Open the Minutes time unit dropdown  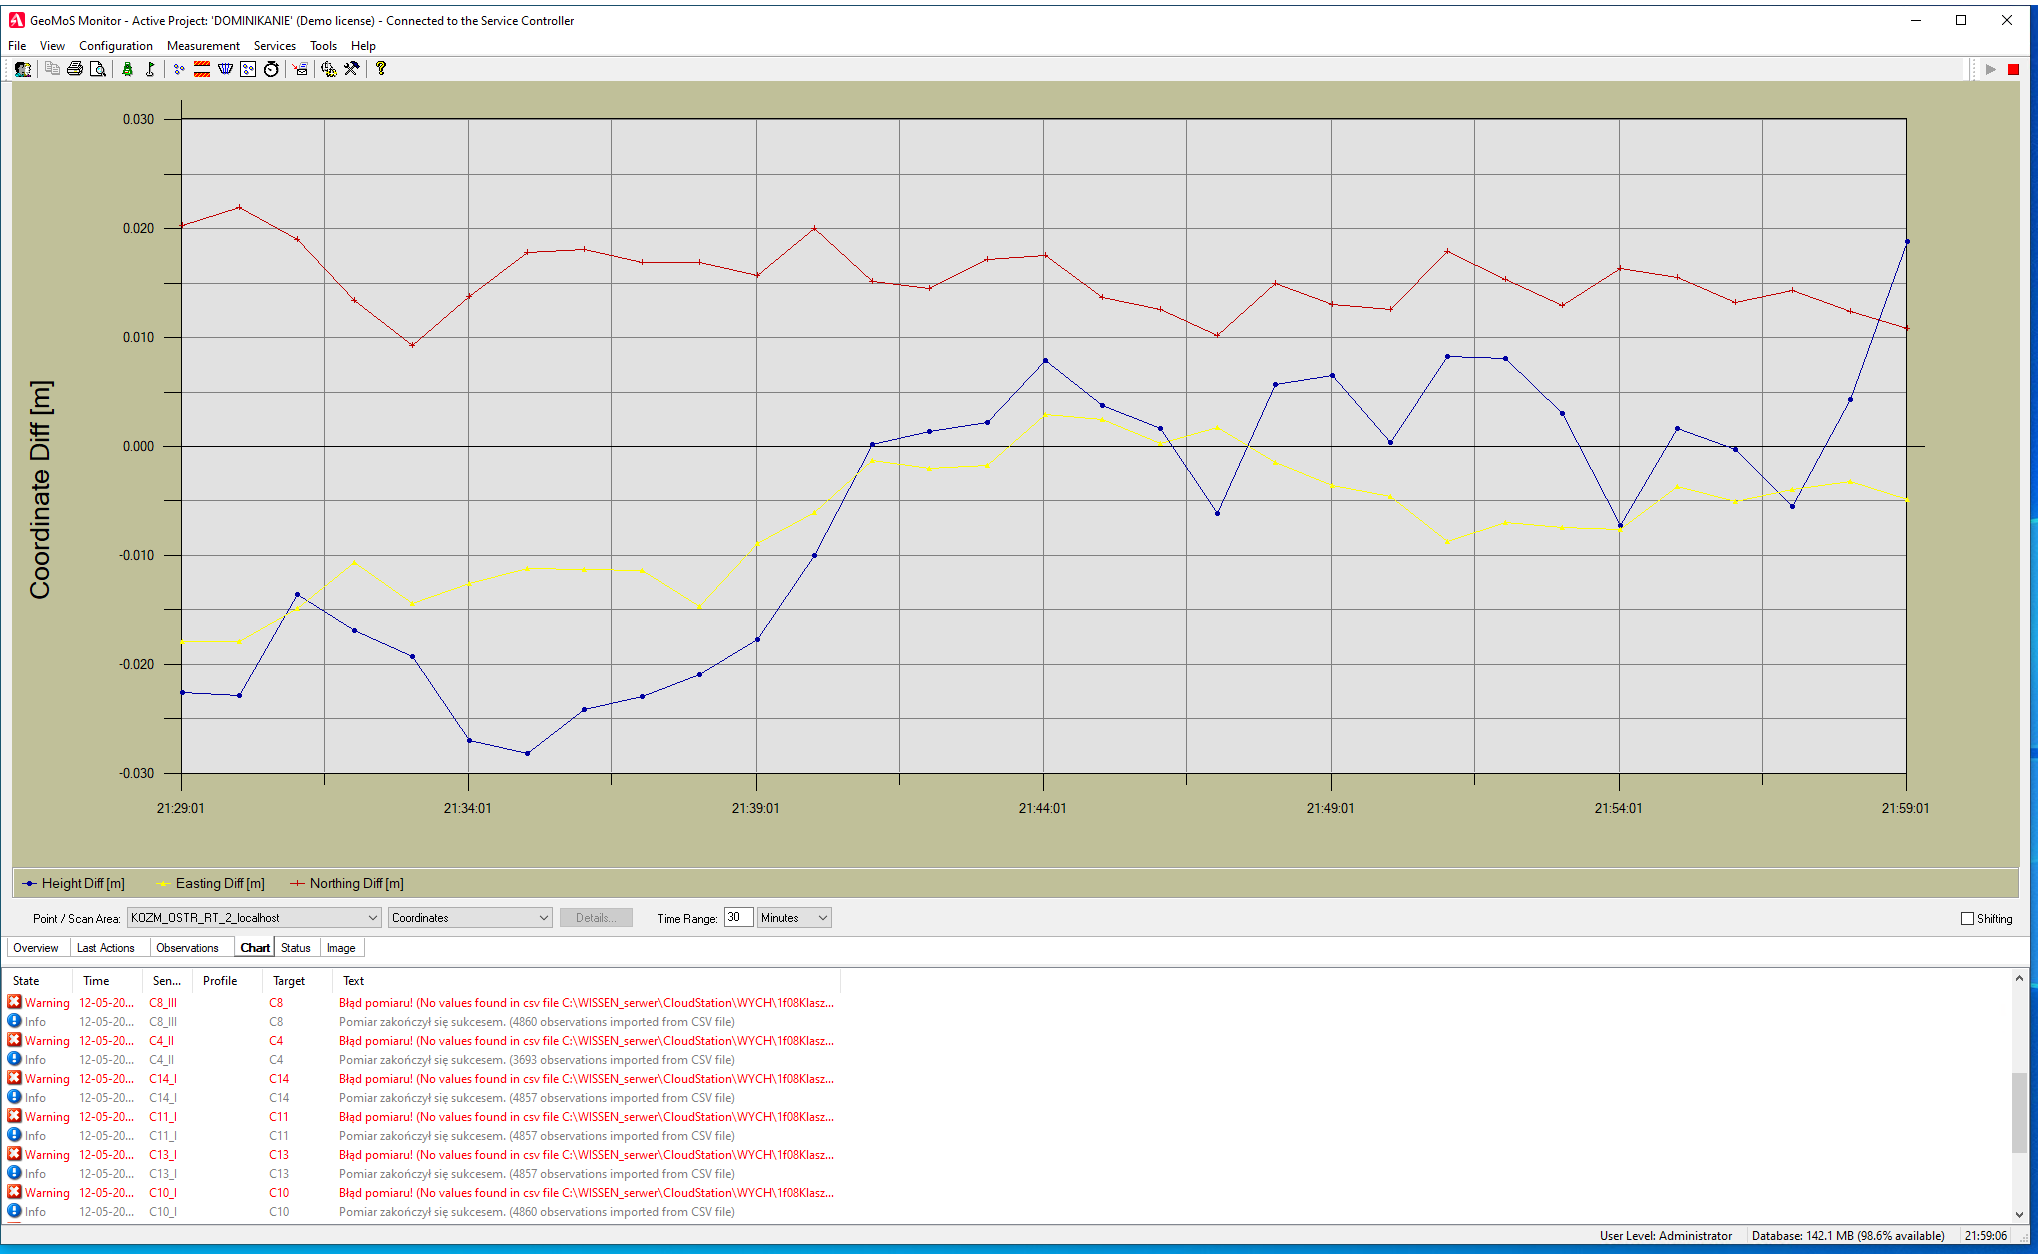tap(822, 918)
